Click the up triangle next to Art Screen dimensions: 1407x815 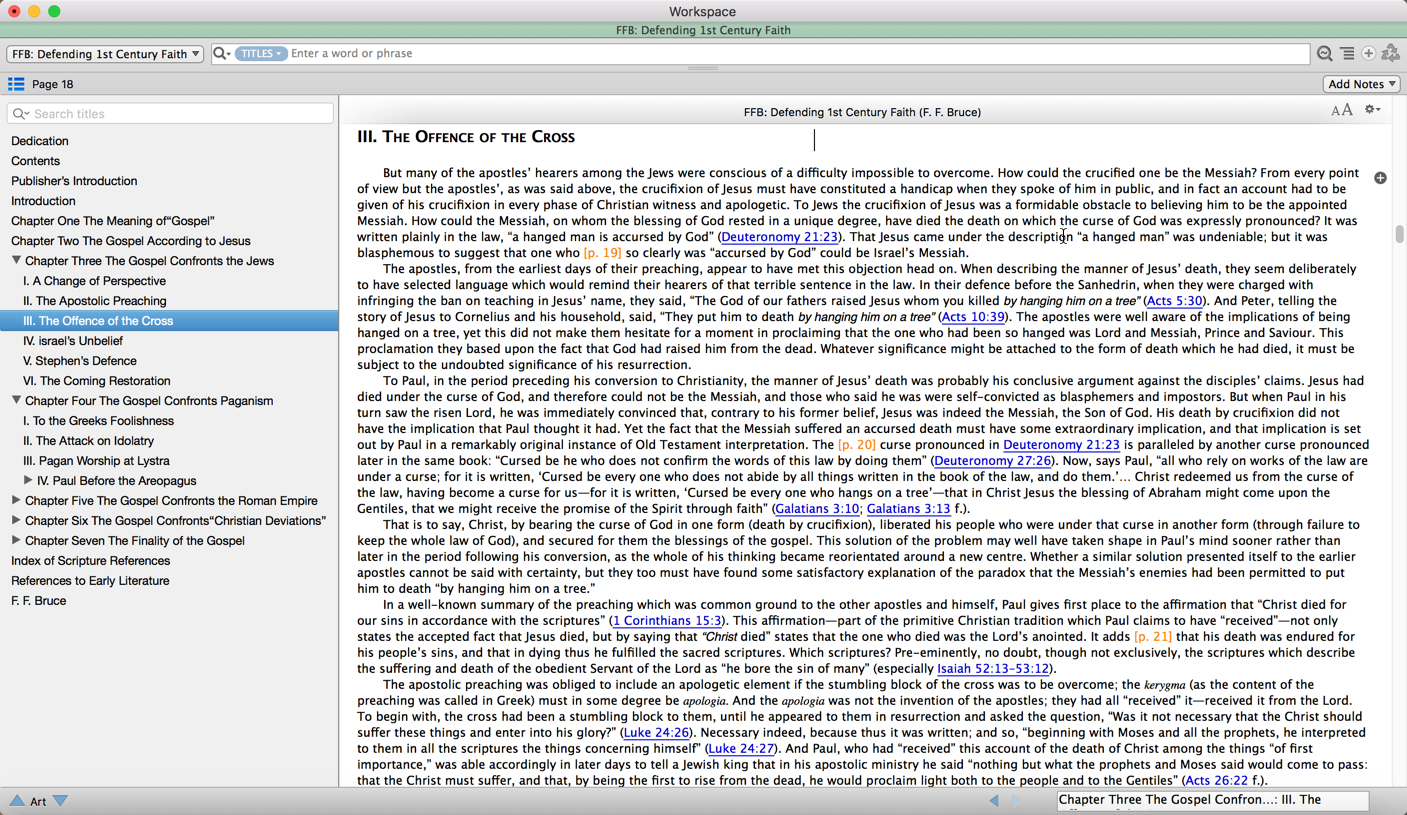(x=17, y=801)
